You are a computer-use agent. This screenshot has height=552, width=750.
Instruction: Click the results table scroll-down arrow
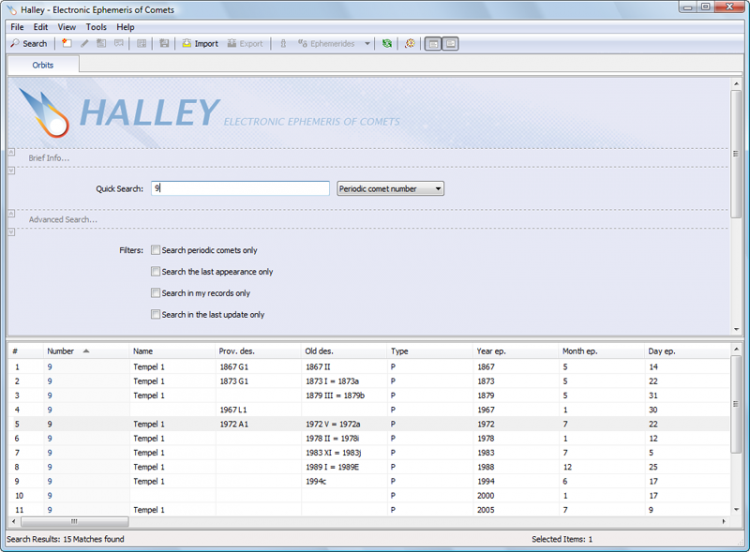coord(736,510)
